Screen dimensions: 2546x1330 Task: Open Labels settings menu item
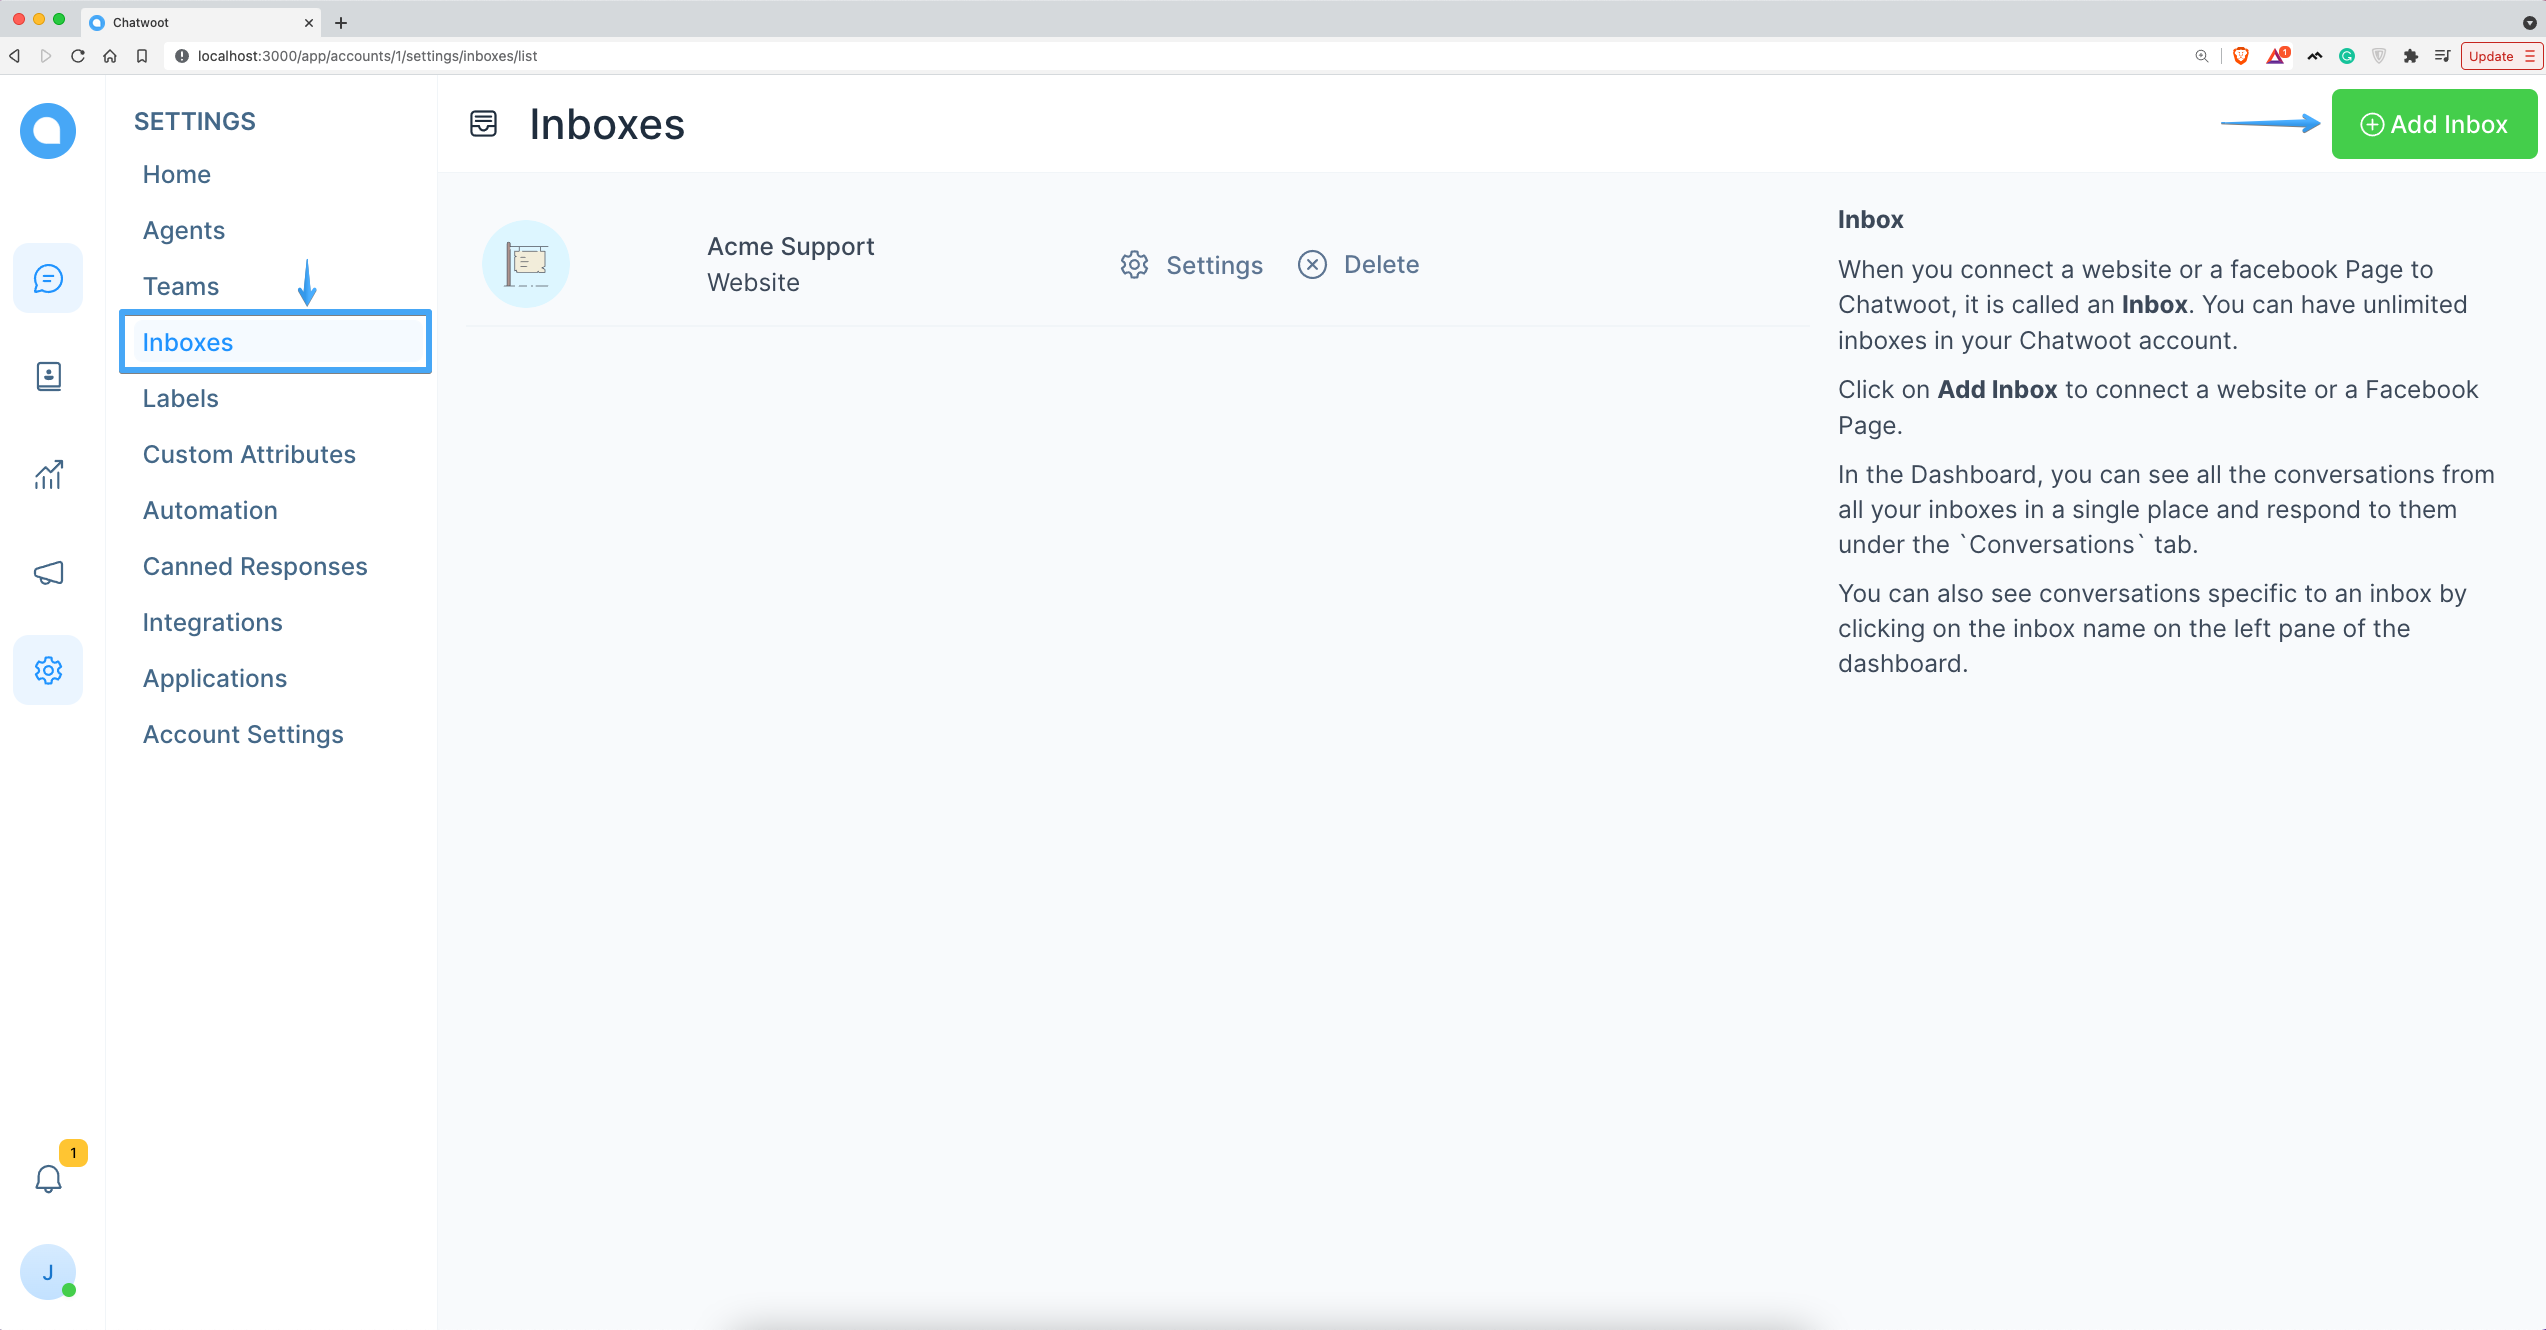[x=178, y=397]
